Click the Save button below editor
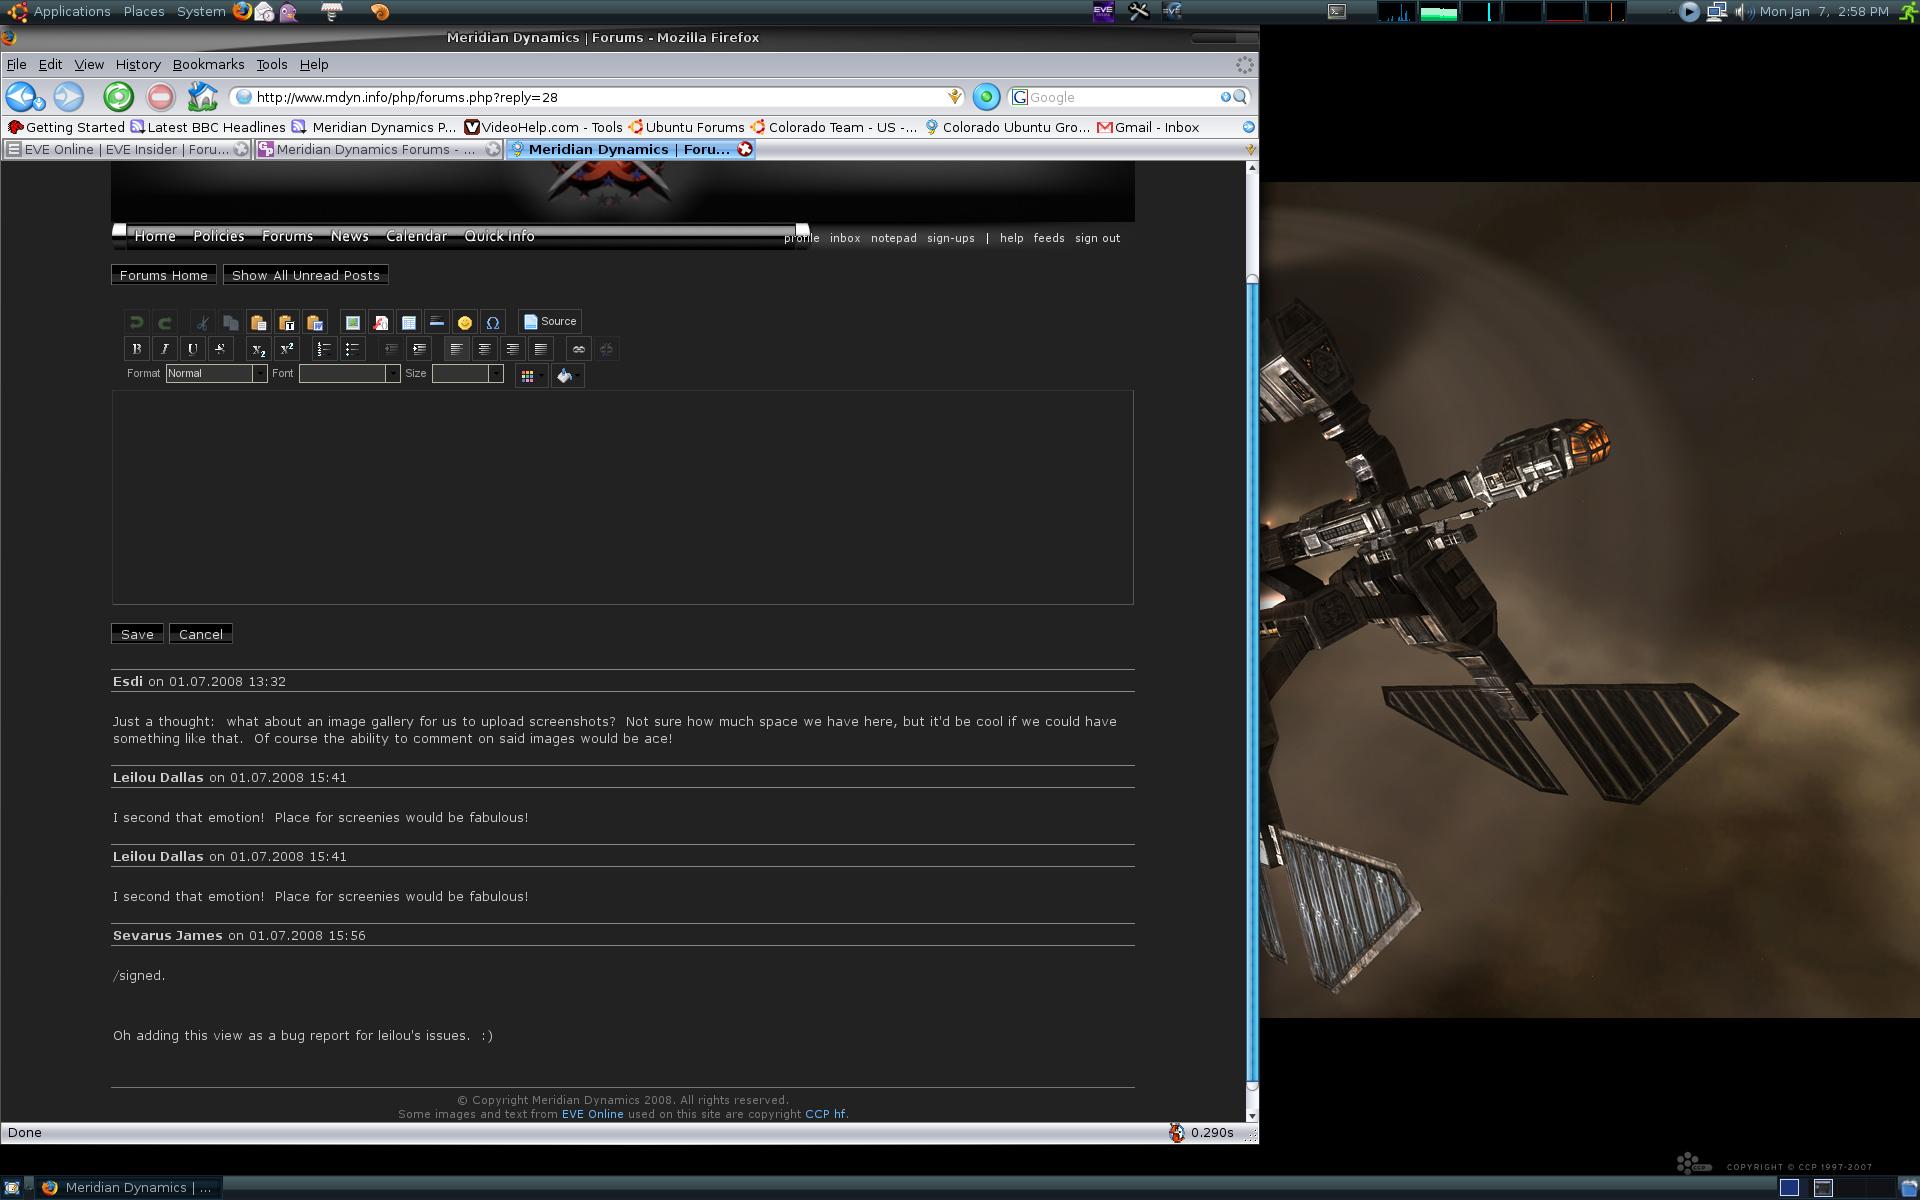Image resolution: width=1920 pixels, height=1200 pixels. pyautogui.click(x=137, y=634)
